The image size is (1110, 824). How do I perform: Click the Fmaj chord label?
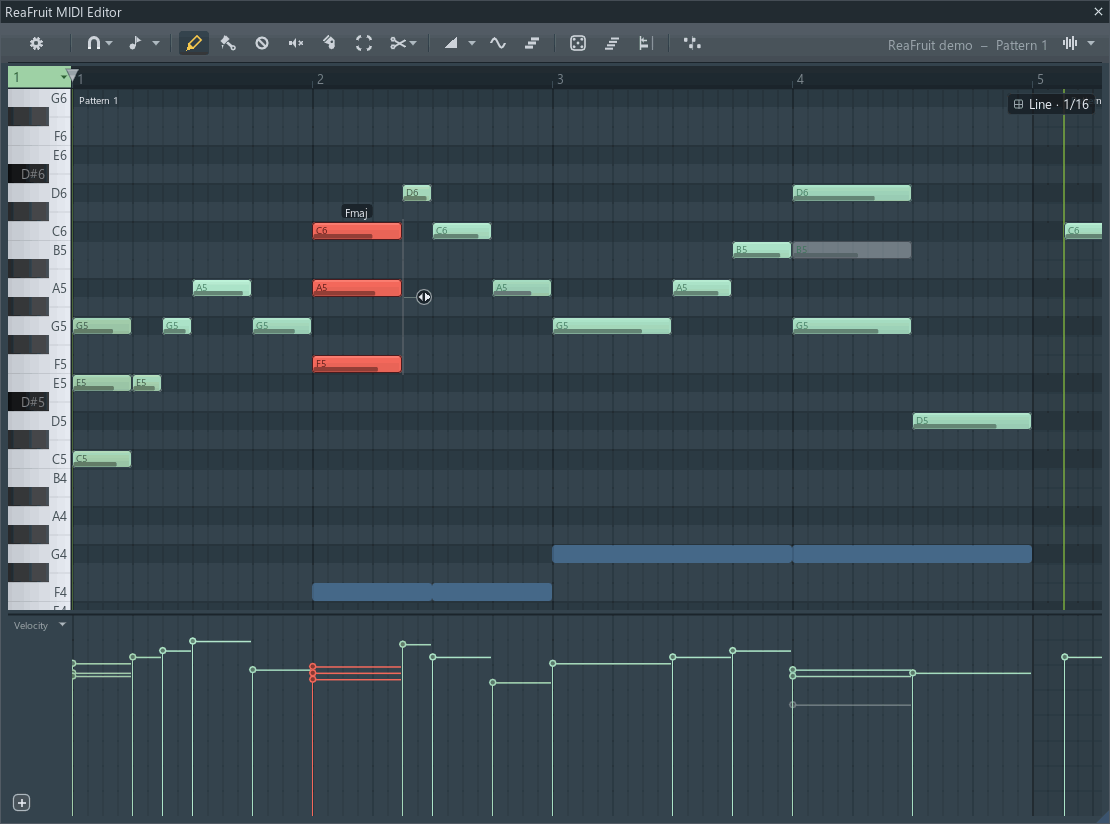(356, 212)
